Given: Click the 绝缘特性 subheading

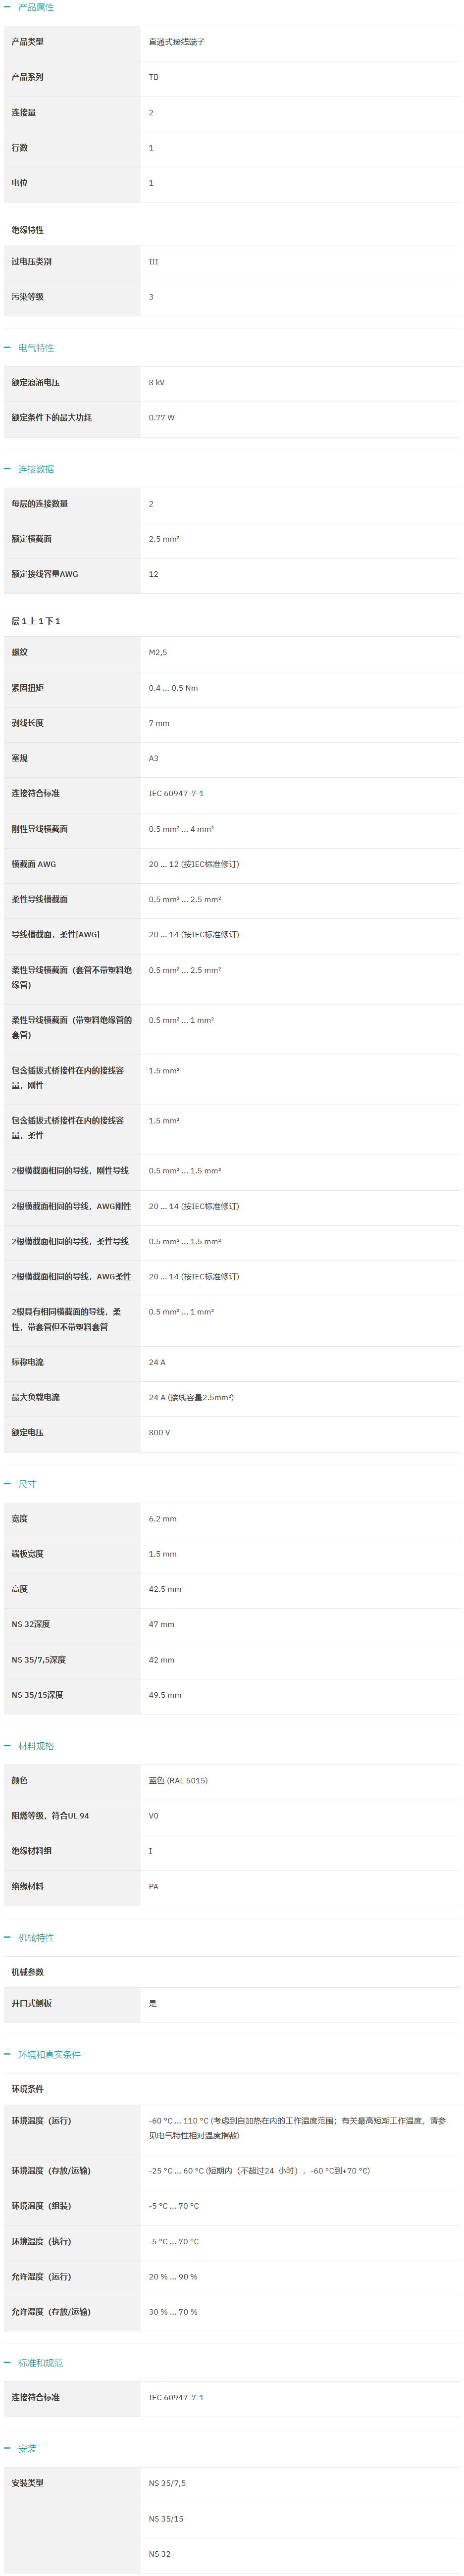Looking at the screenshot, I should tap(28, 230).
